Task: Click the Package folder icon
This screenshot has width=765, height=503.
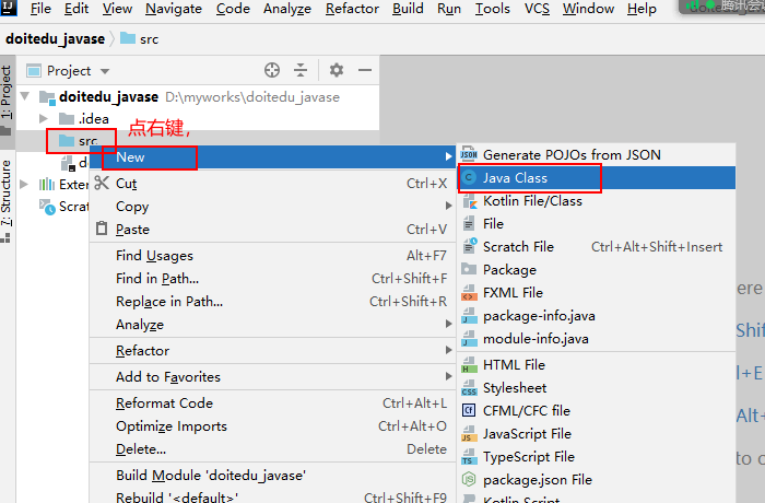Action: (469, 269)
